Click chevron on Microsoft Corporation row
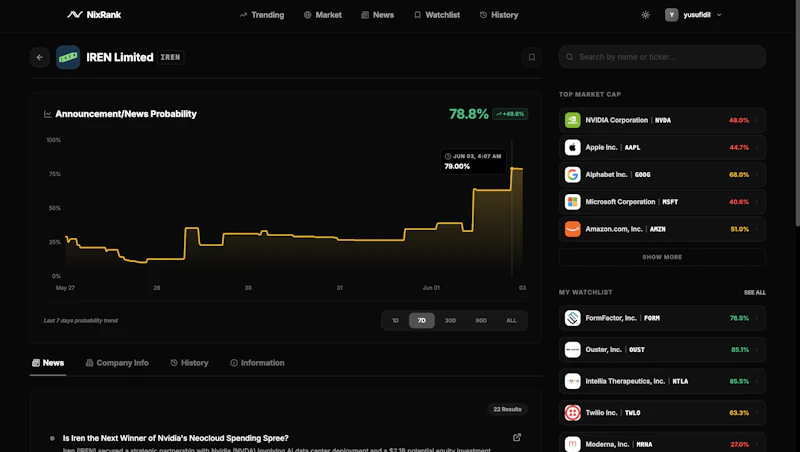Viewport: 800px width, 452px height. click(757, 202)
